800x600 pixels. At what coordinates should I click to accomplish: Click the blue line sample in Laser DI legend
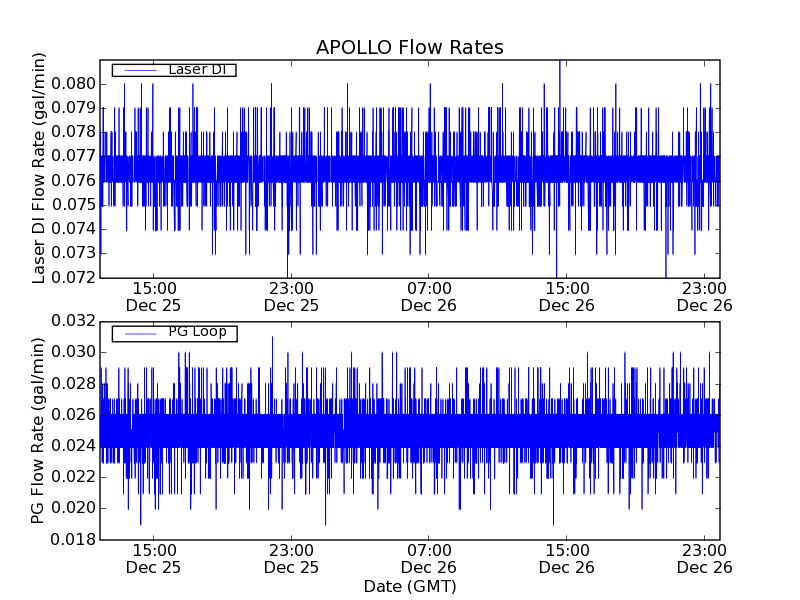click(x=137, y=69)
